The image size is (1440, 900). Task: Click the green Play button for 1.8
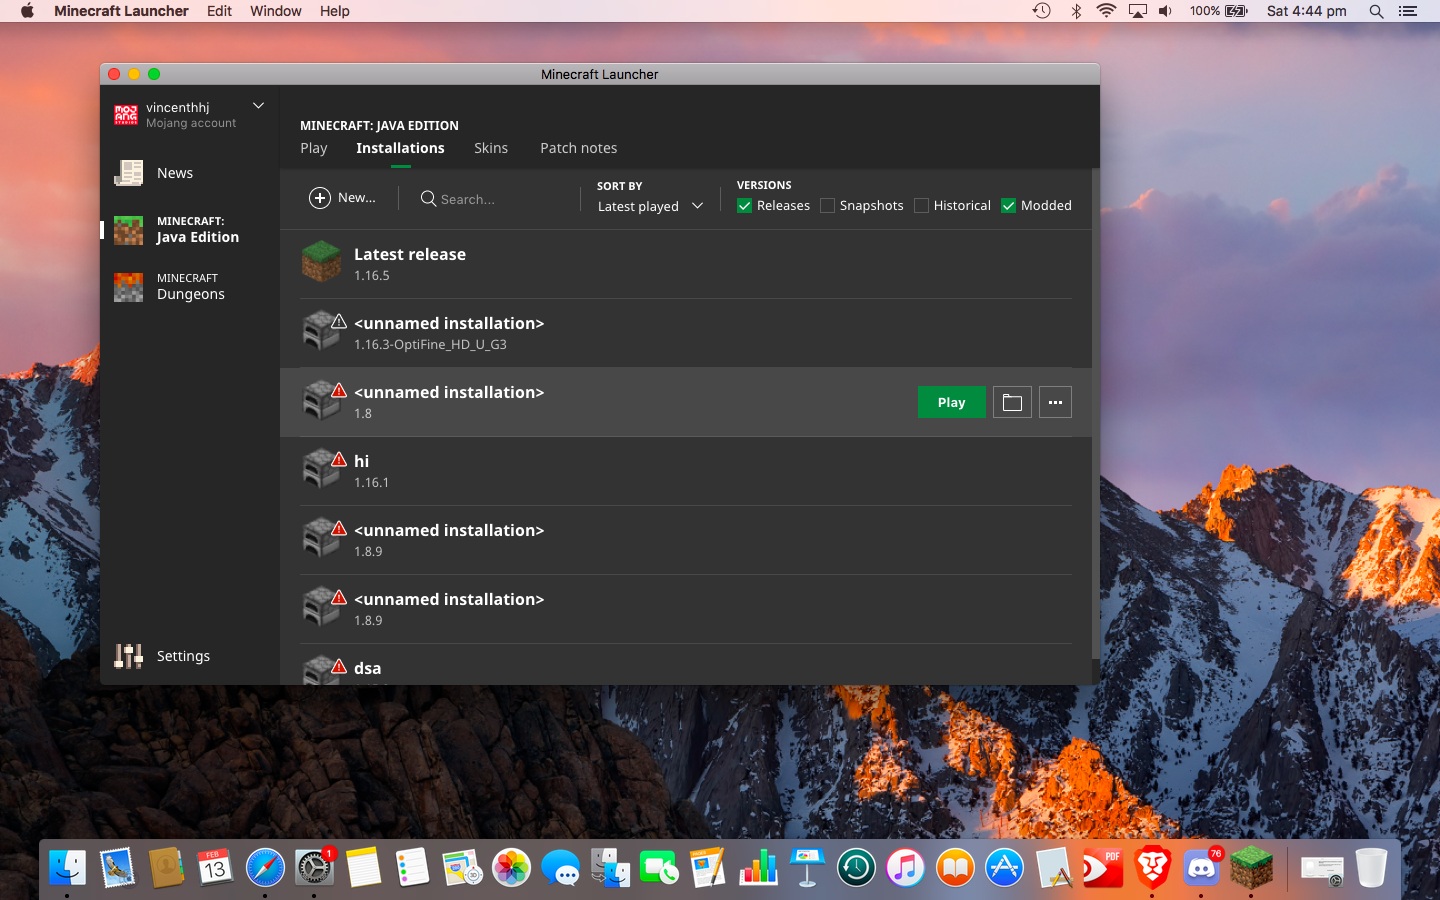coord(952,402)
